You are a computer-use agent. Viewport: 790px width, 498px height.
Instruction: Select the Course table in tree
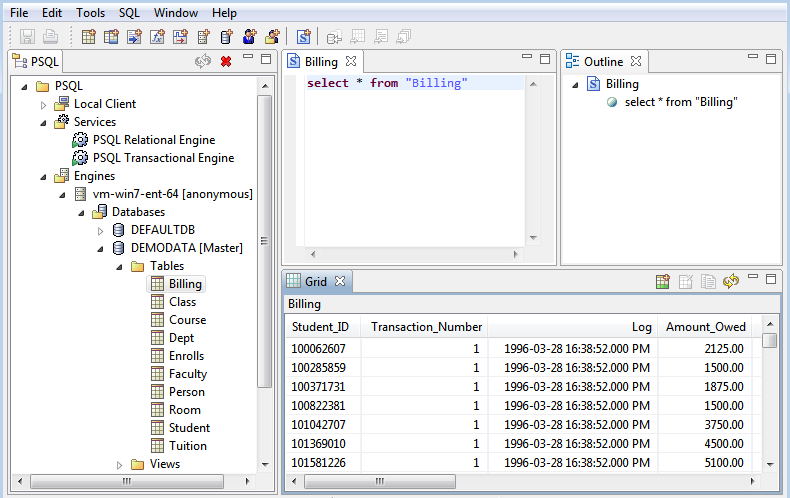[x=187, y=320]
